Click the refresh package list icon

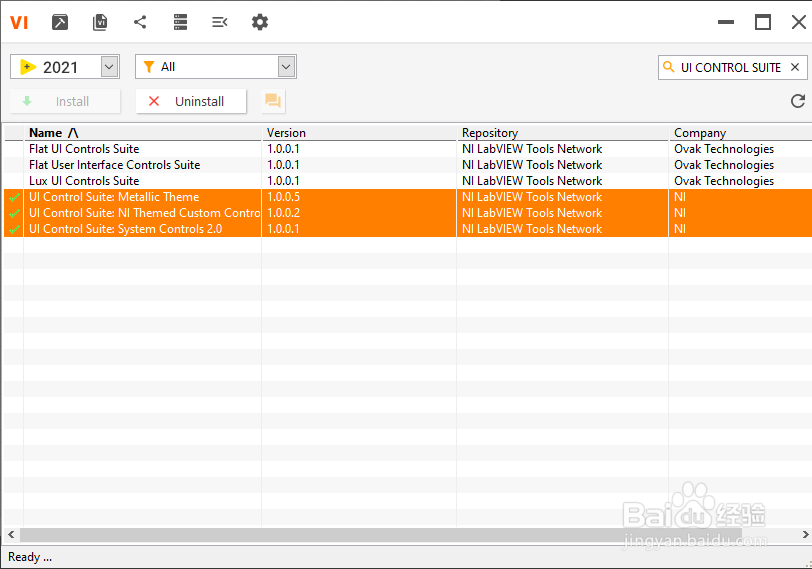tap(798, 101)
